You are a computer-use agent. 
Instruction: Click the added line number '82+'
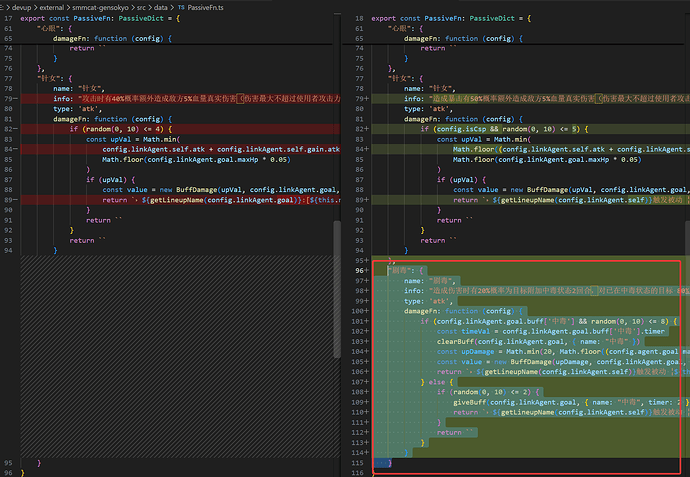coord(362,129)
